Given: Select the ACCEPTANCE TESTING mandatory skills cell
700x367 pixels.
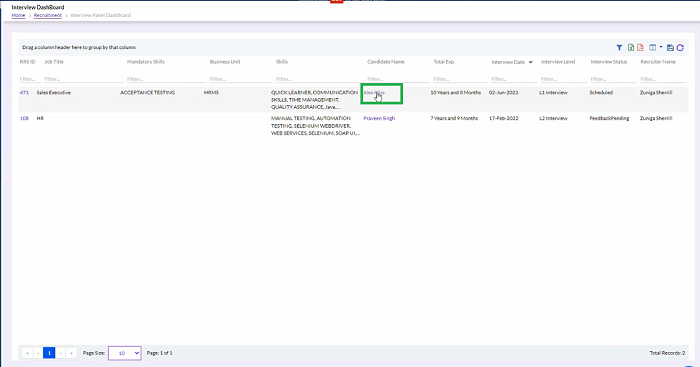Looking at the screenshot, I should pyautogui.click(x=147, y=92).
